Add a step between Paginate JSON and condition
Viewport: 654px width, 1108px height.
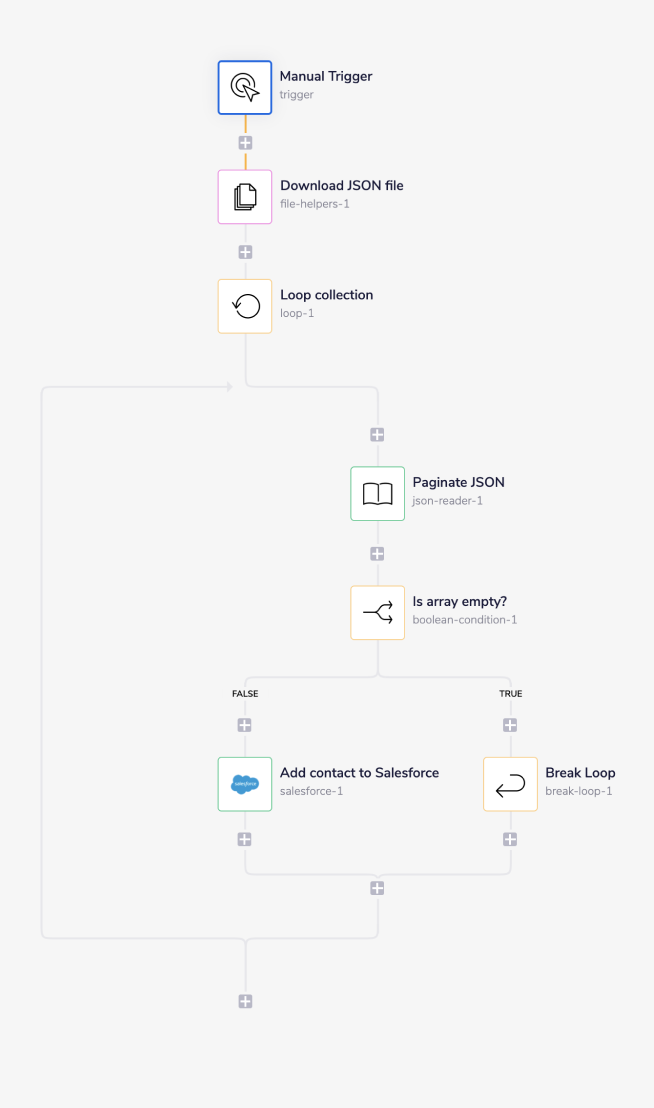(x=377, y=552)
